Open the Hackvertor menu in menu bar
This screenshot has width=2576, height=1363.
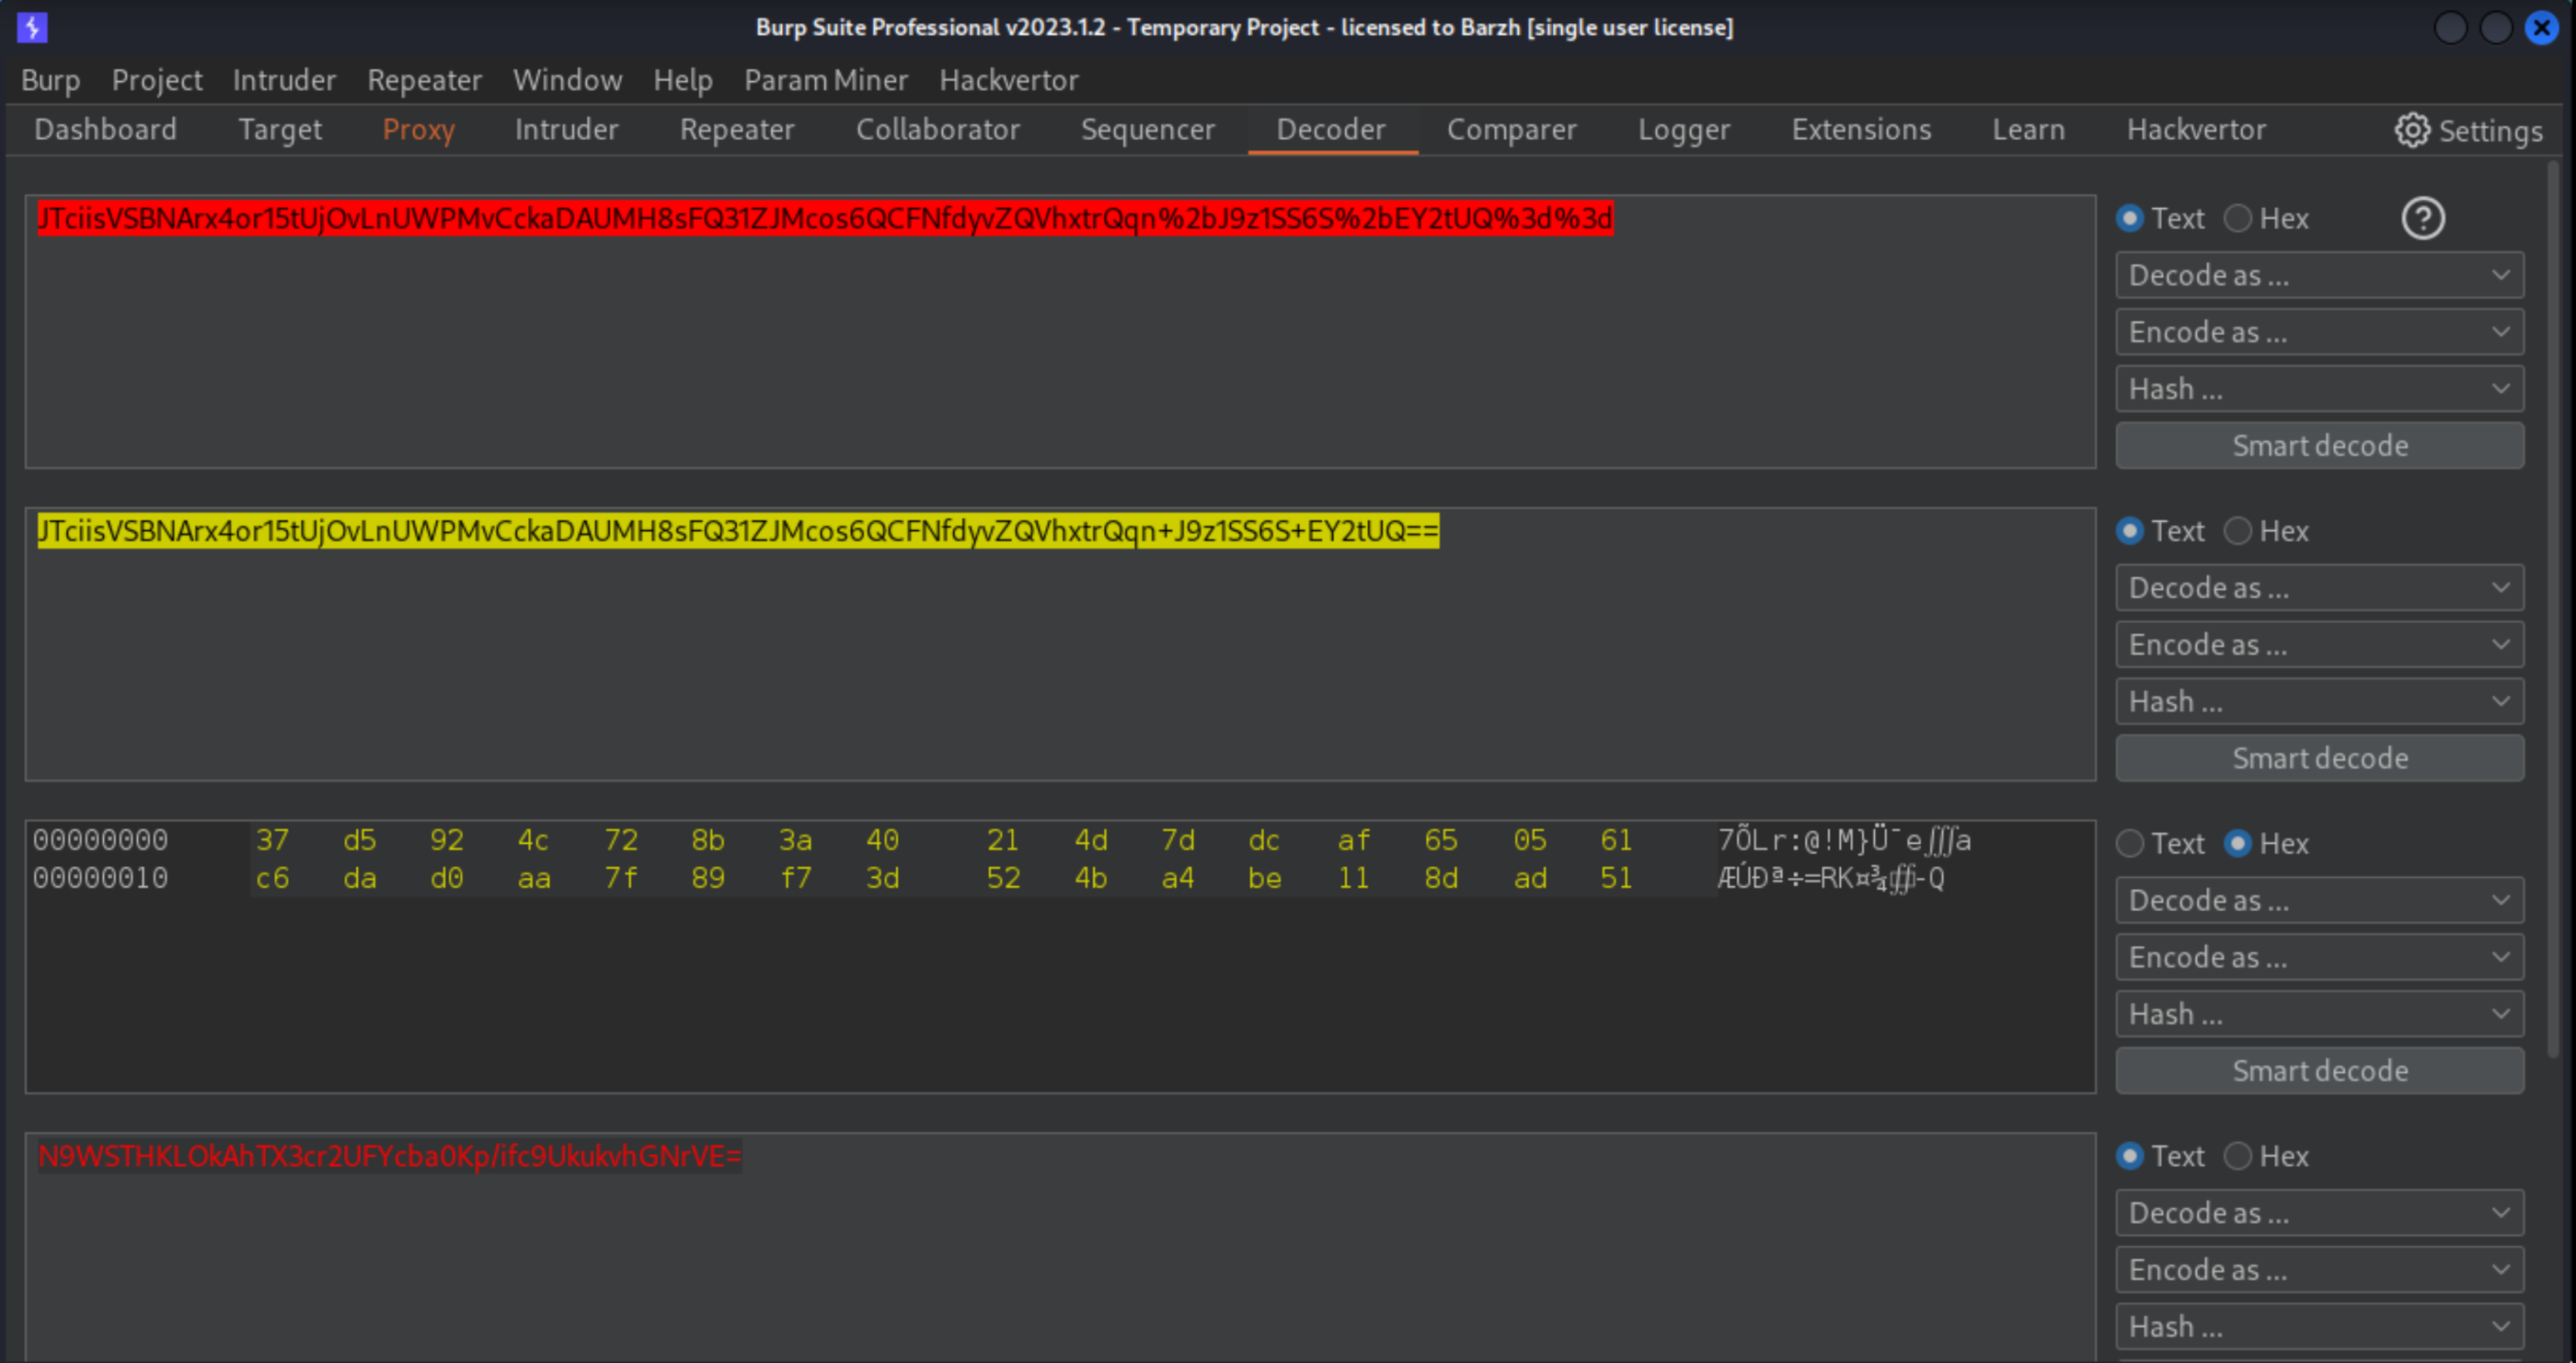[1008, 80]
